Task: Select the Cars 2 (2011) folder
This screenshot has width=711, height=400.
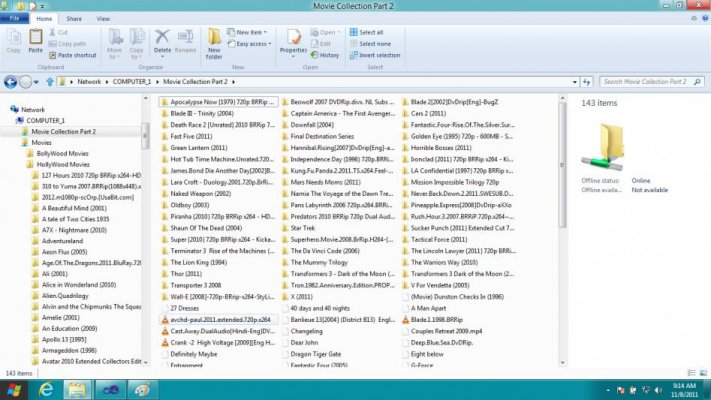Action: click(428, 113)
